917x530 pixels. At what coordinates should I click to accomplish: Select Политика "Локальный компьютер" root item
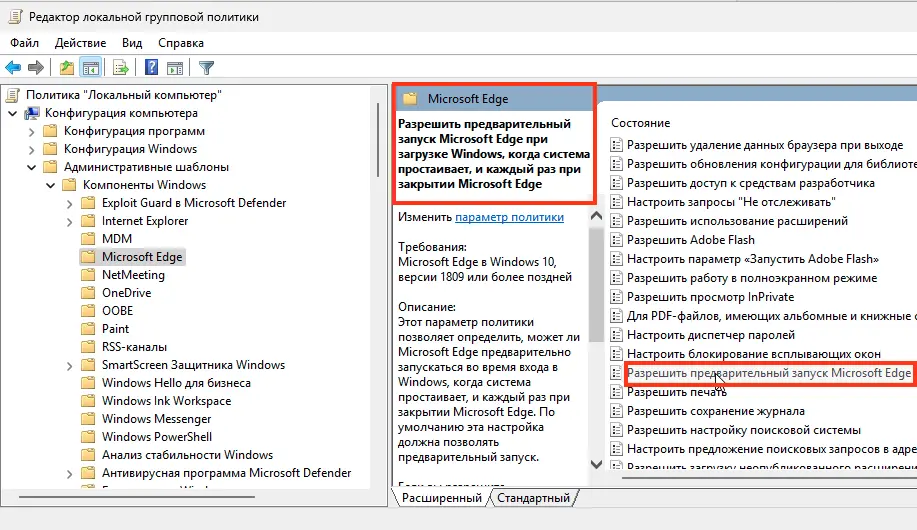point(124,95)
